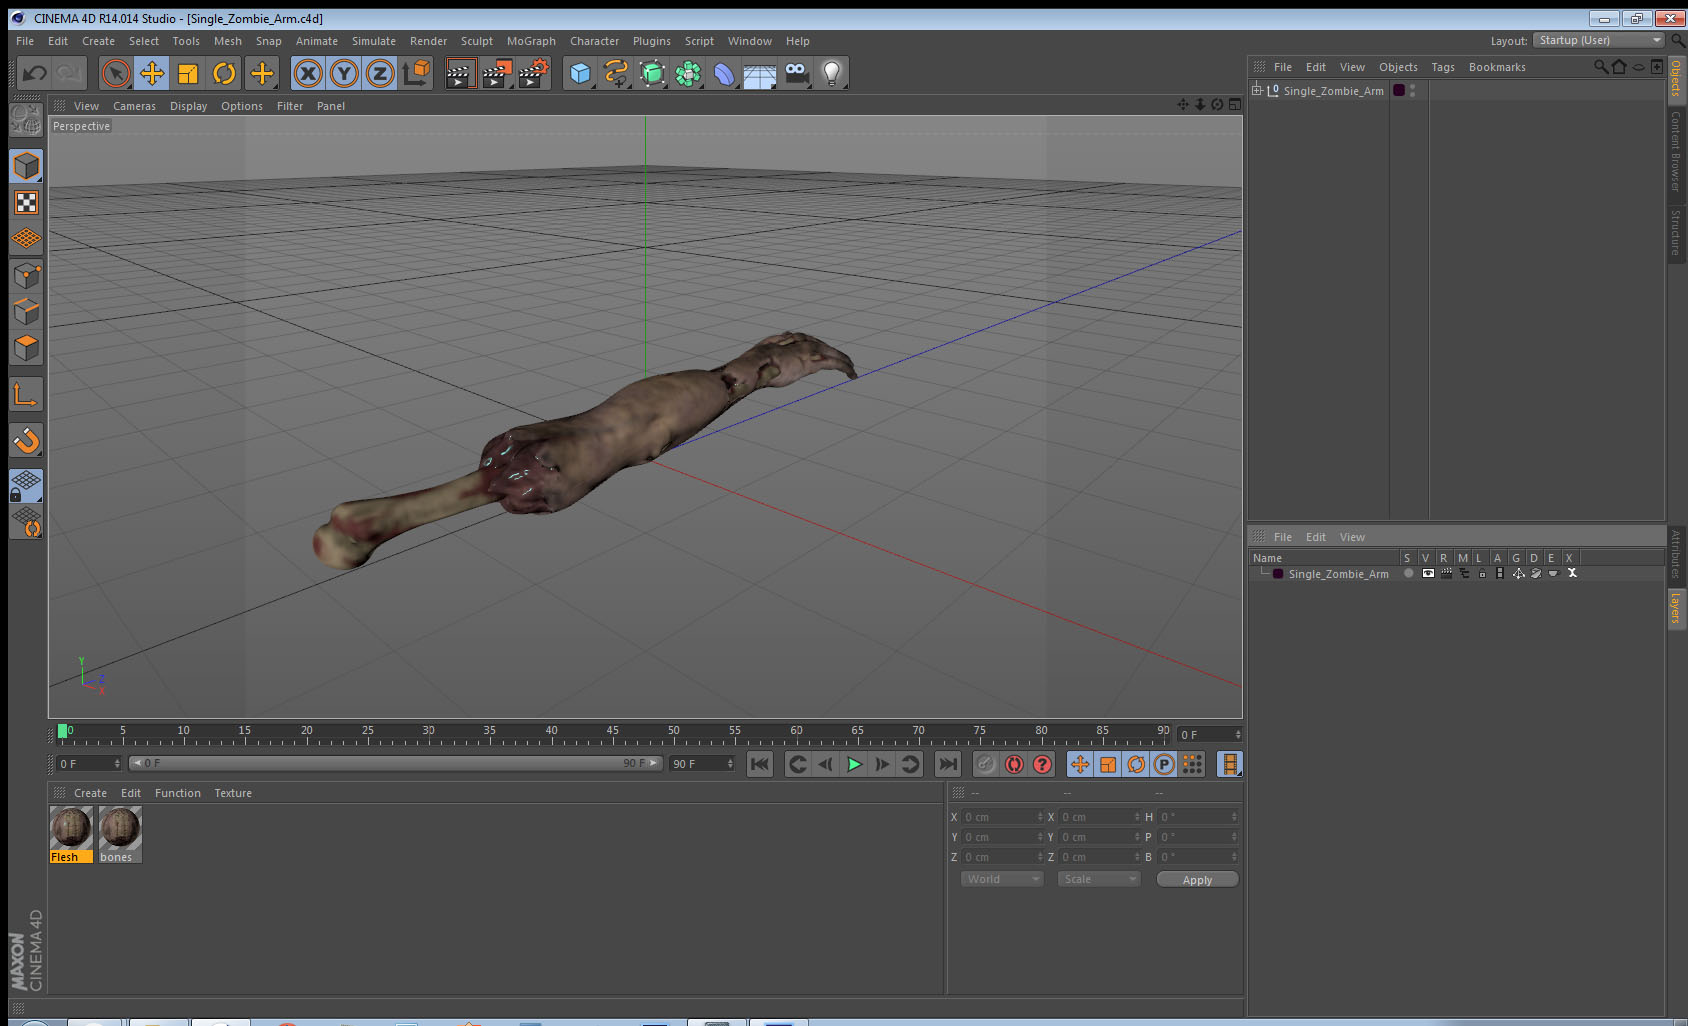Select the Flesh material thumbnail
The height and width of the screenshot is (1026, 1688).
[71, 829]
